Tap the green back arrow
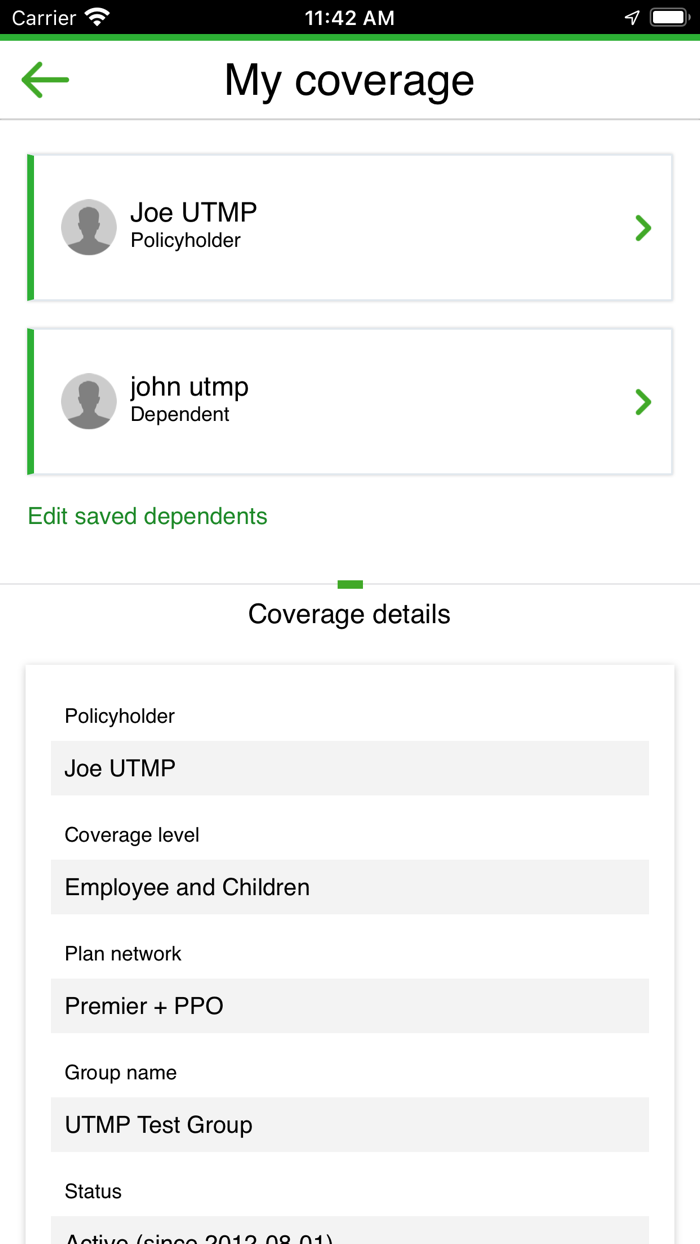The width and height of the screenshot is (700, 1244). pyautogui.click(x=44, y=79)
